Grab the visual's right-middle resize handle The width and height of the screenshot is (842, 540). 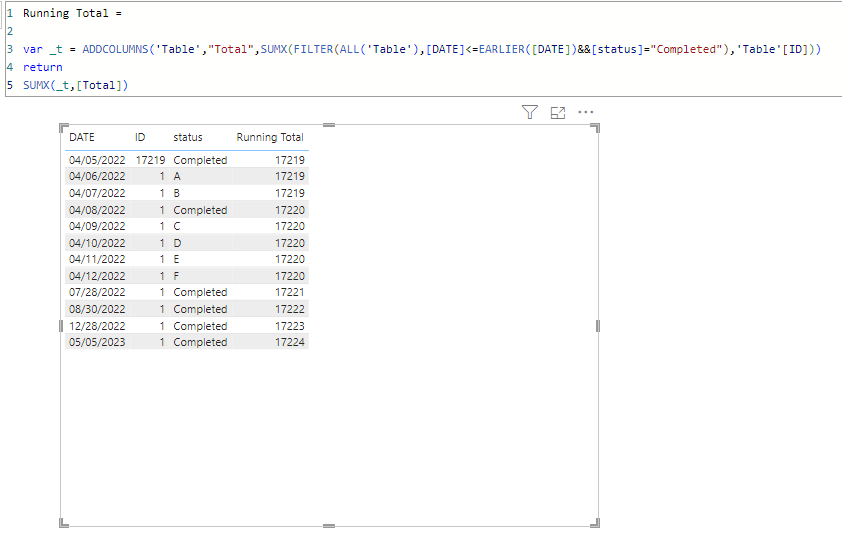(x=598, y=326)
